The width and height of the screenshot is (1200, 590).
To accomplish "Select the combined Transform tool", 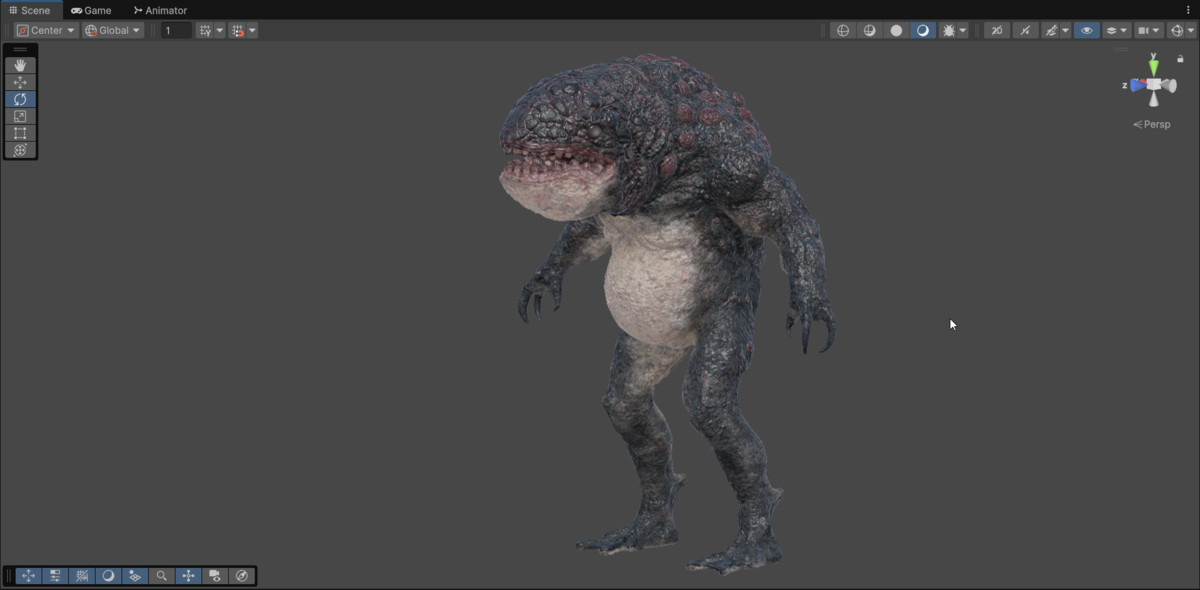I will (20, 150).
